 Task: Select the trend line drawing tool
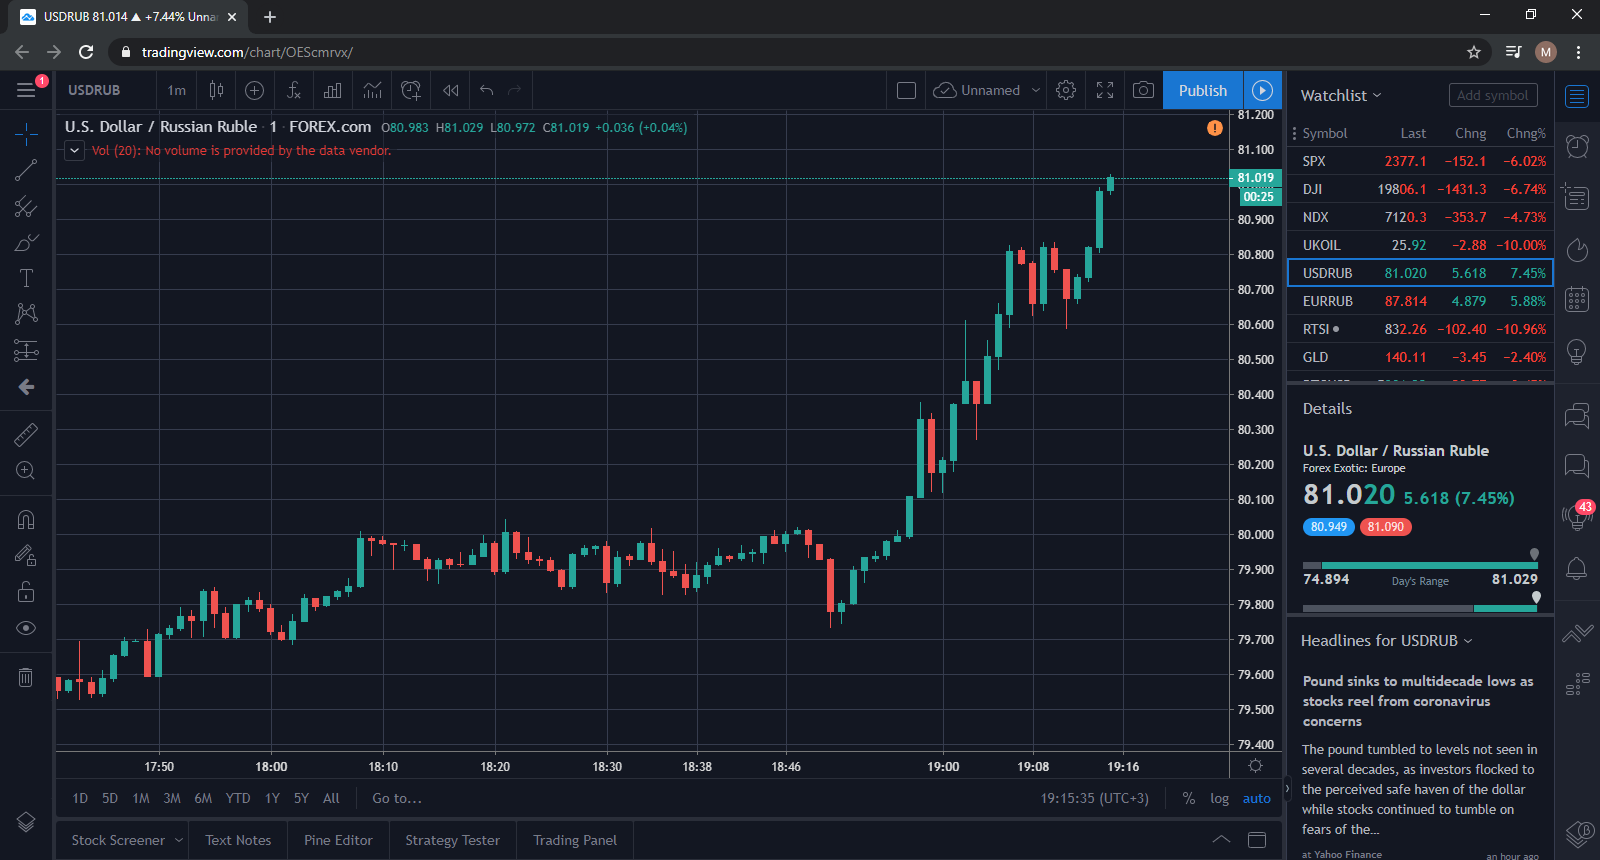[26, 170]
